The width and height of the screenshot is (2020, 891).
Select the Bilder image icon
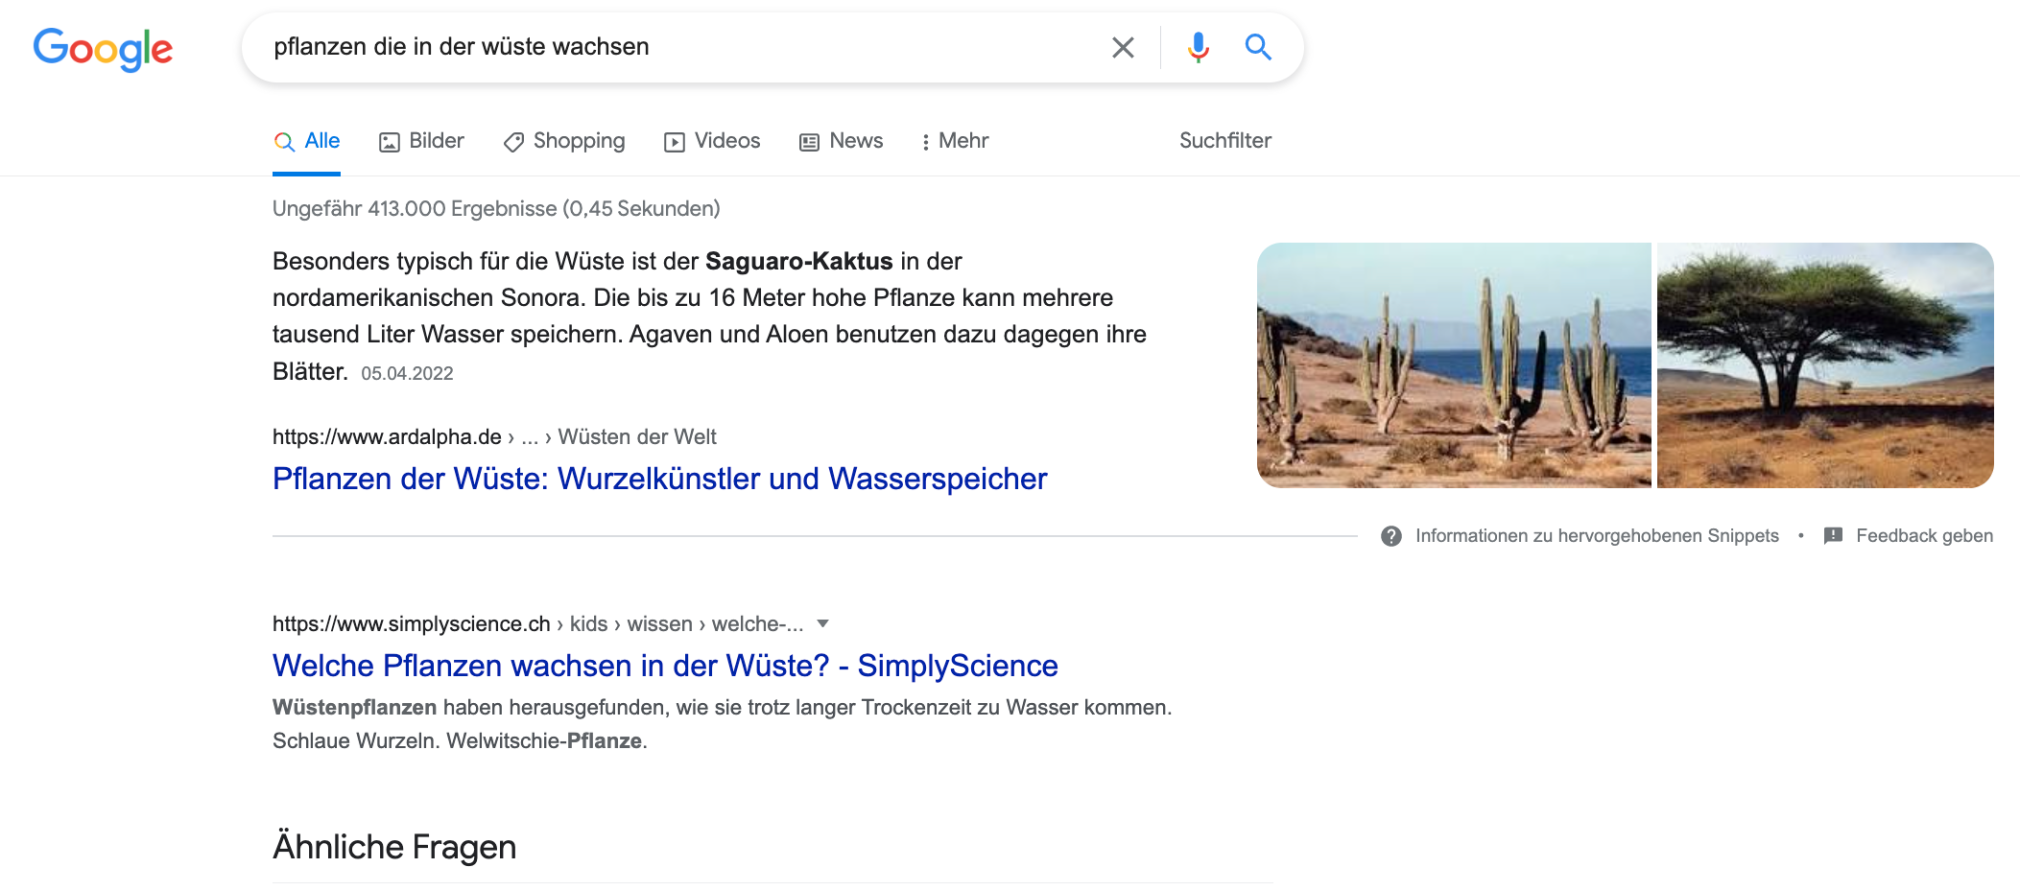(x=389, y=141)
